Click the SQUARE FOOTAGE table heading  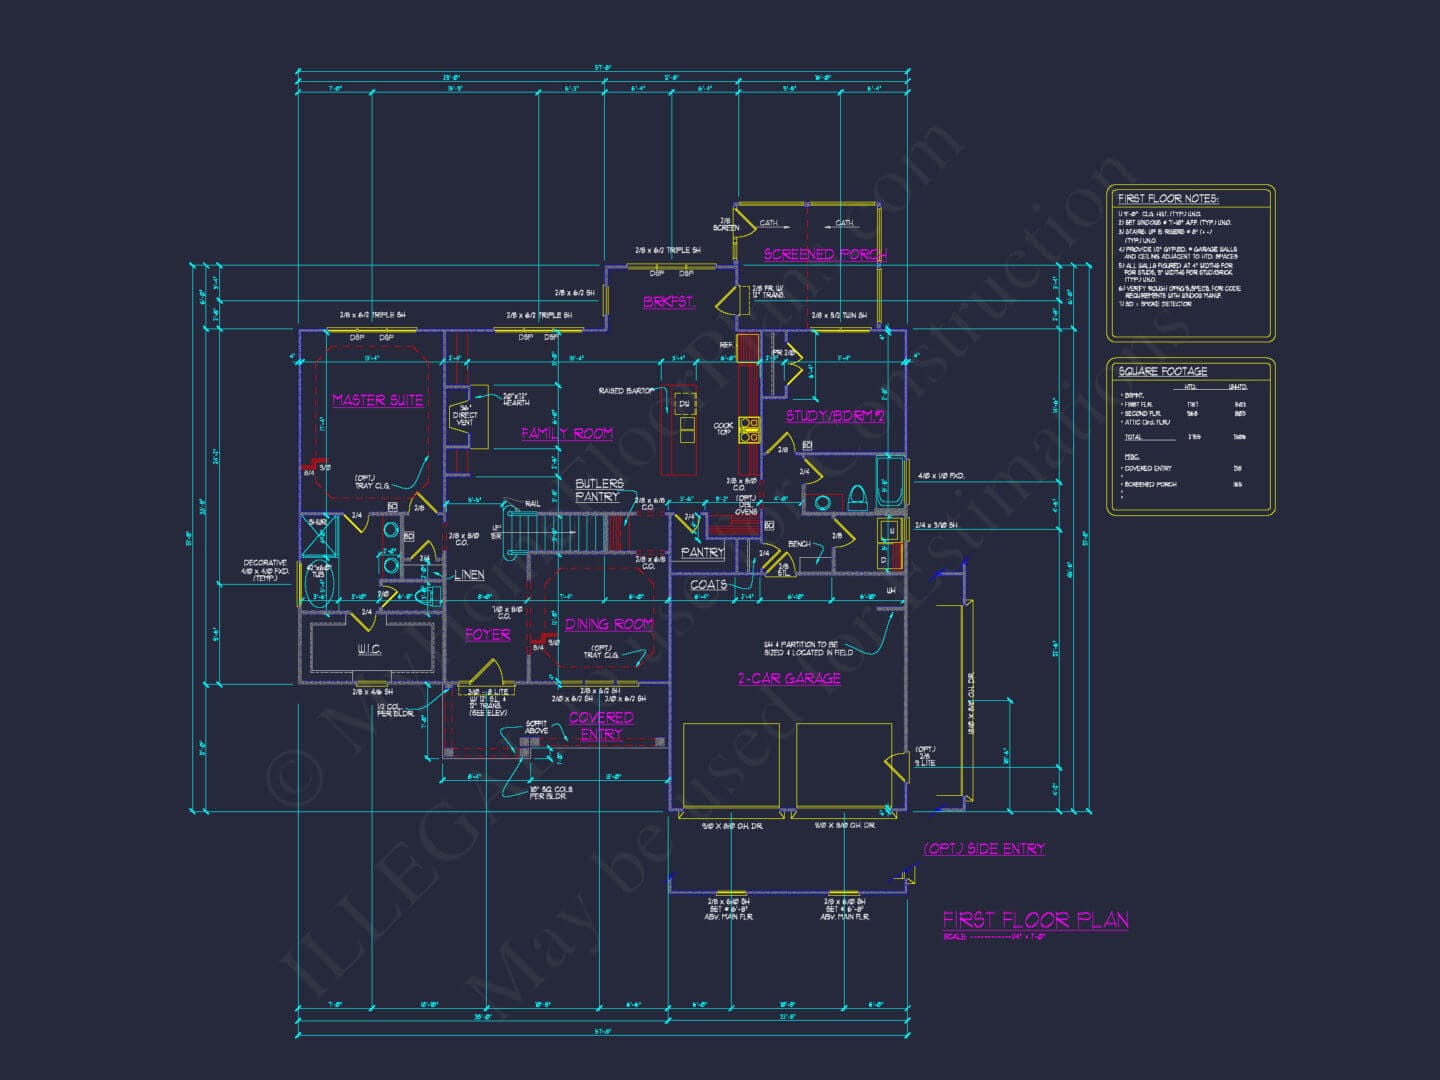[1162, 371]
